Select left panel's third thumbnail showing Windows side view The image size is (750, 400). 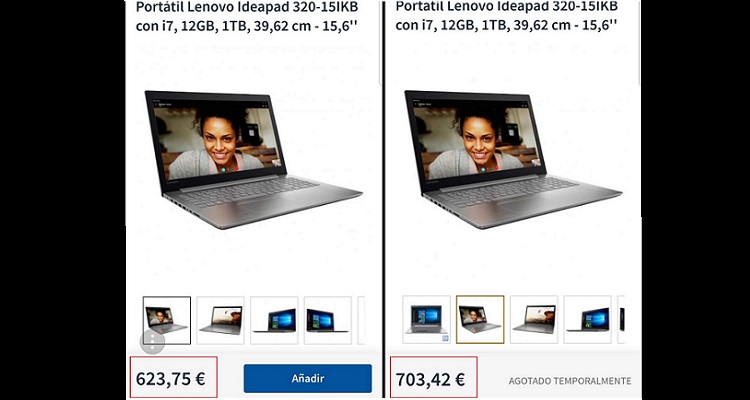pyautogui.click(x=274, y=320)
